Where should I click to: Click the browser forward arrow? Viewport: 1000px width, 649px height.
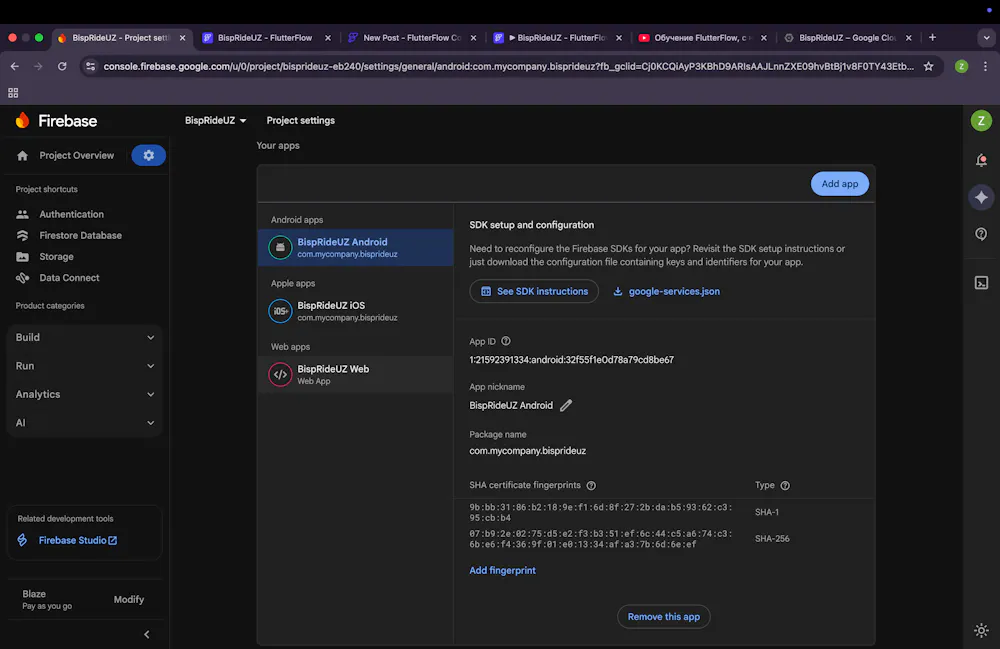pos(38,66)
